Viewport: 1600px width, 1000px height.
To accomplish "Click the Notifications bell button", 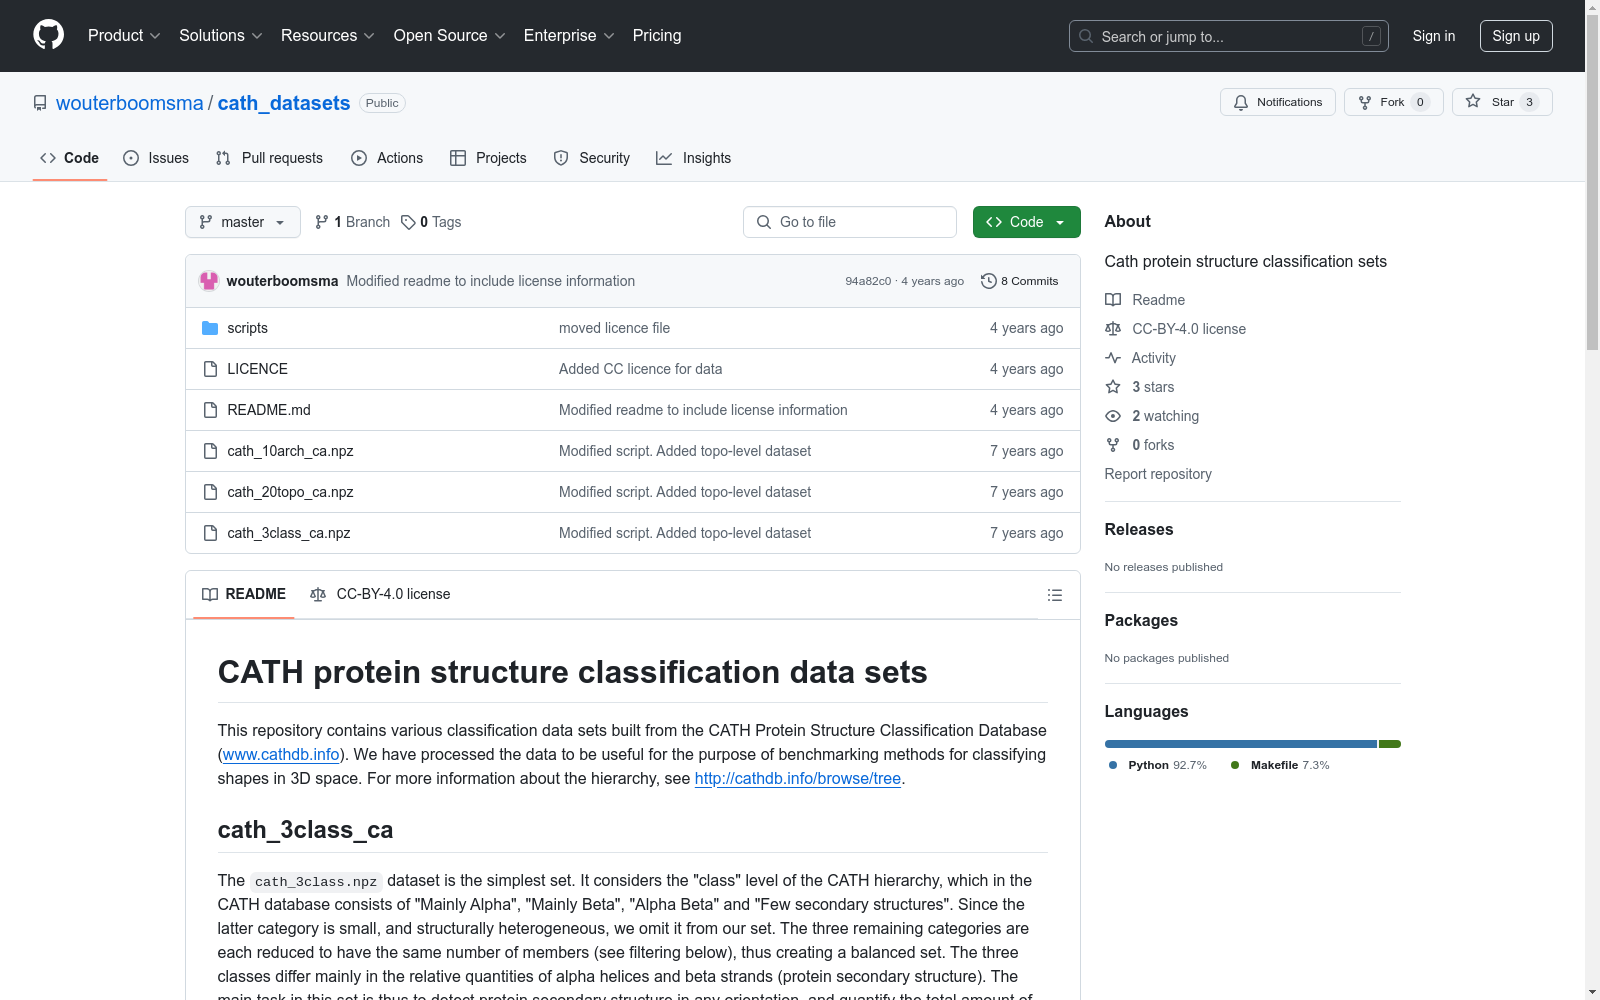I will (x=1277, y=102).
